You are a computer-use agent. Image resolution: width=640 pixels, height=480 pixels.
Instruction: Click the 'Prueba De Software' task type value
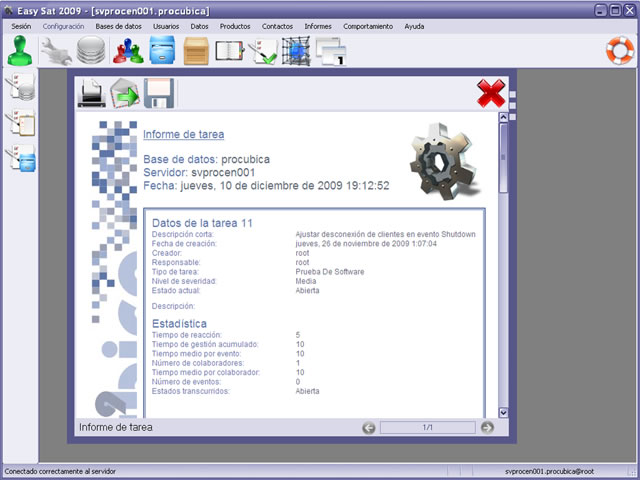pos(330,272)
